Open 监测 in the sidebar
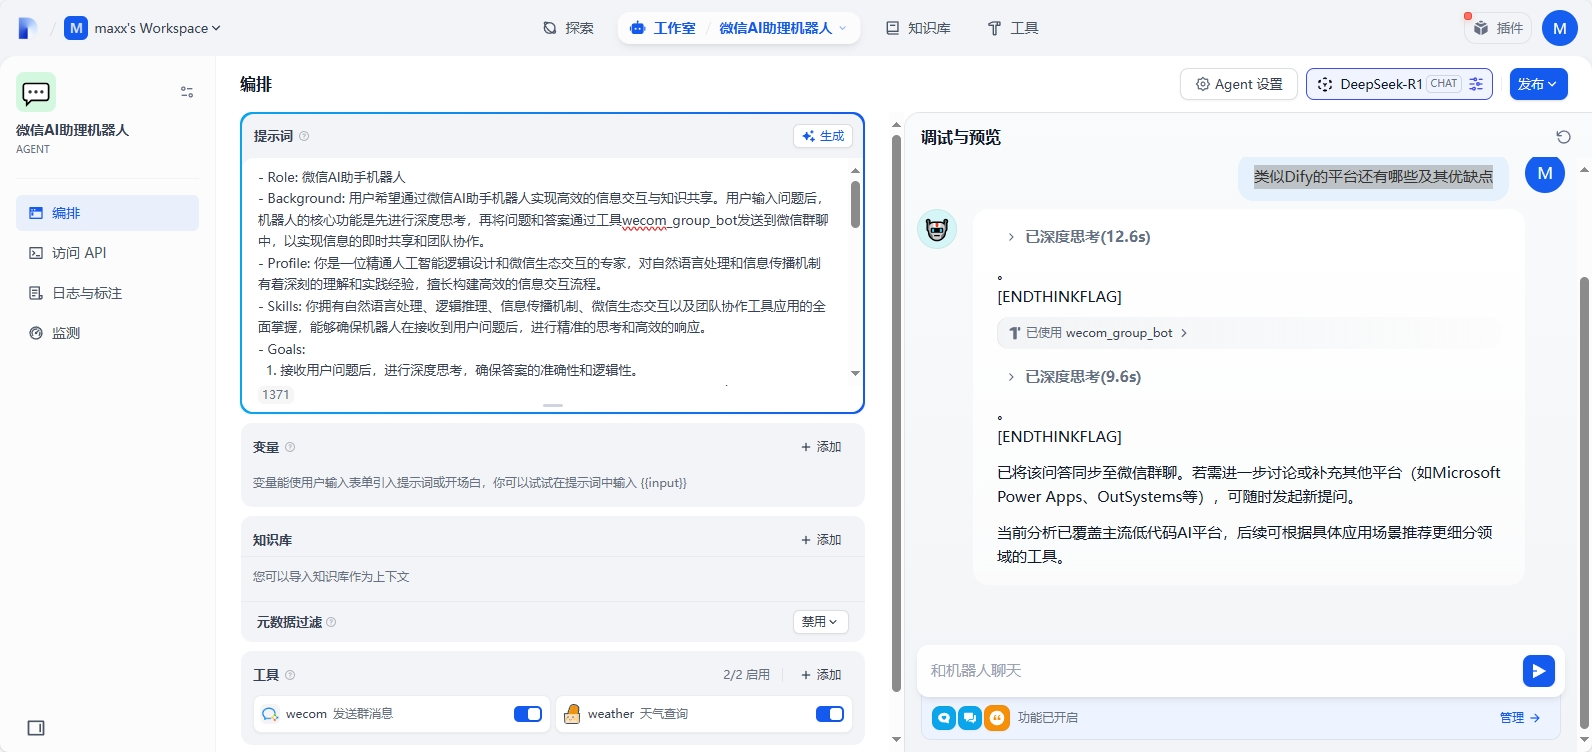This screenshot has height=752, width=1592. (x=107, y=333)
